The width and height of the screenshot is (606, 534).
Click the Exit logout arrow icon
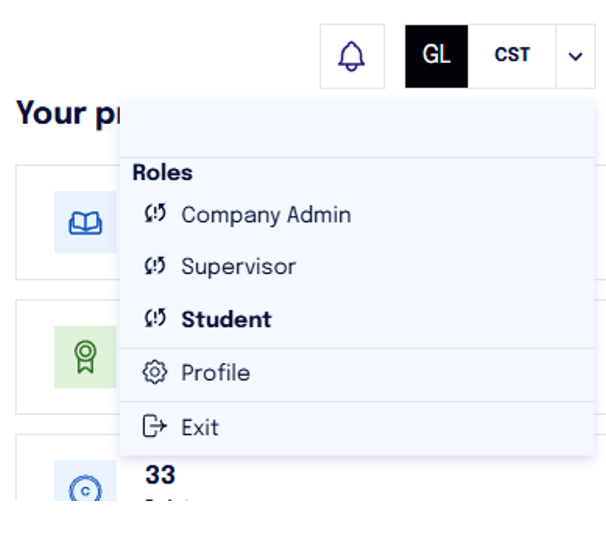pos(155,426)
